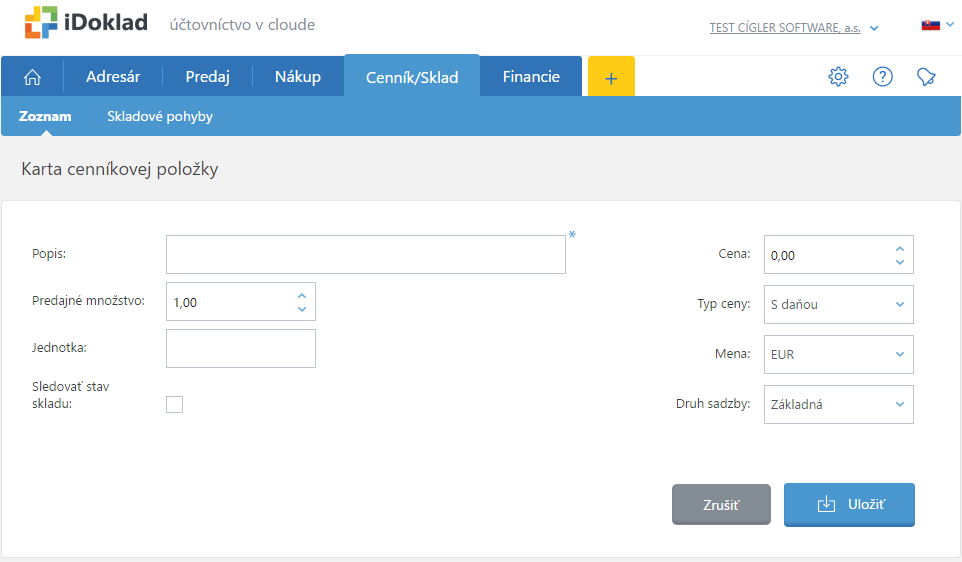
Task: Decrease Predajné množstvo with down arrow
Action: [302, 309]
